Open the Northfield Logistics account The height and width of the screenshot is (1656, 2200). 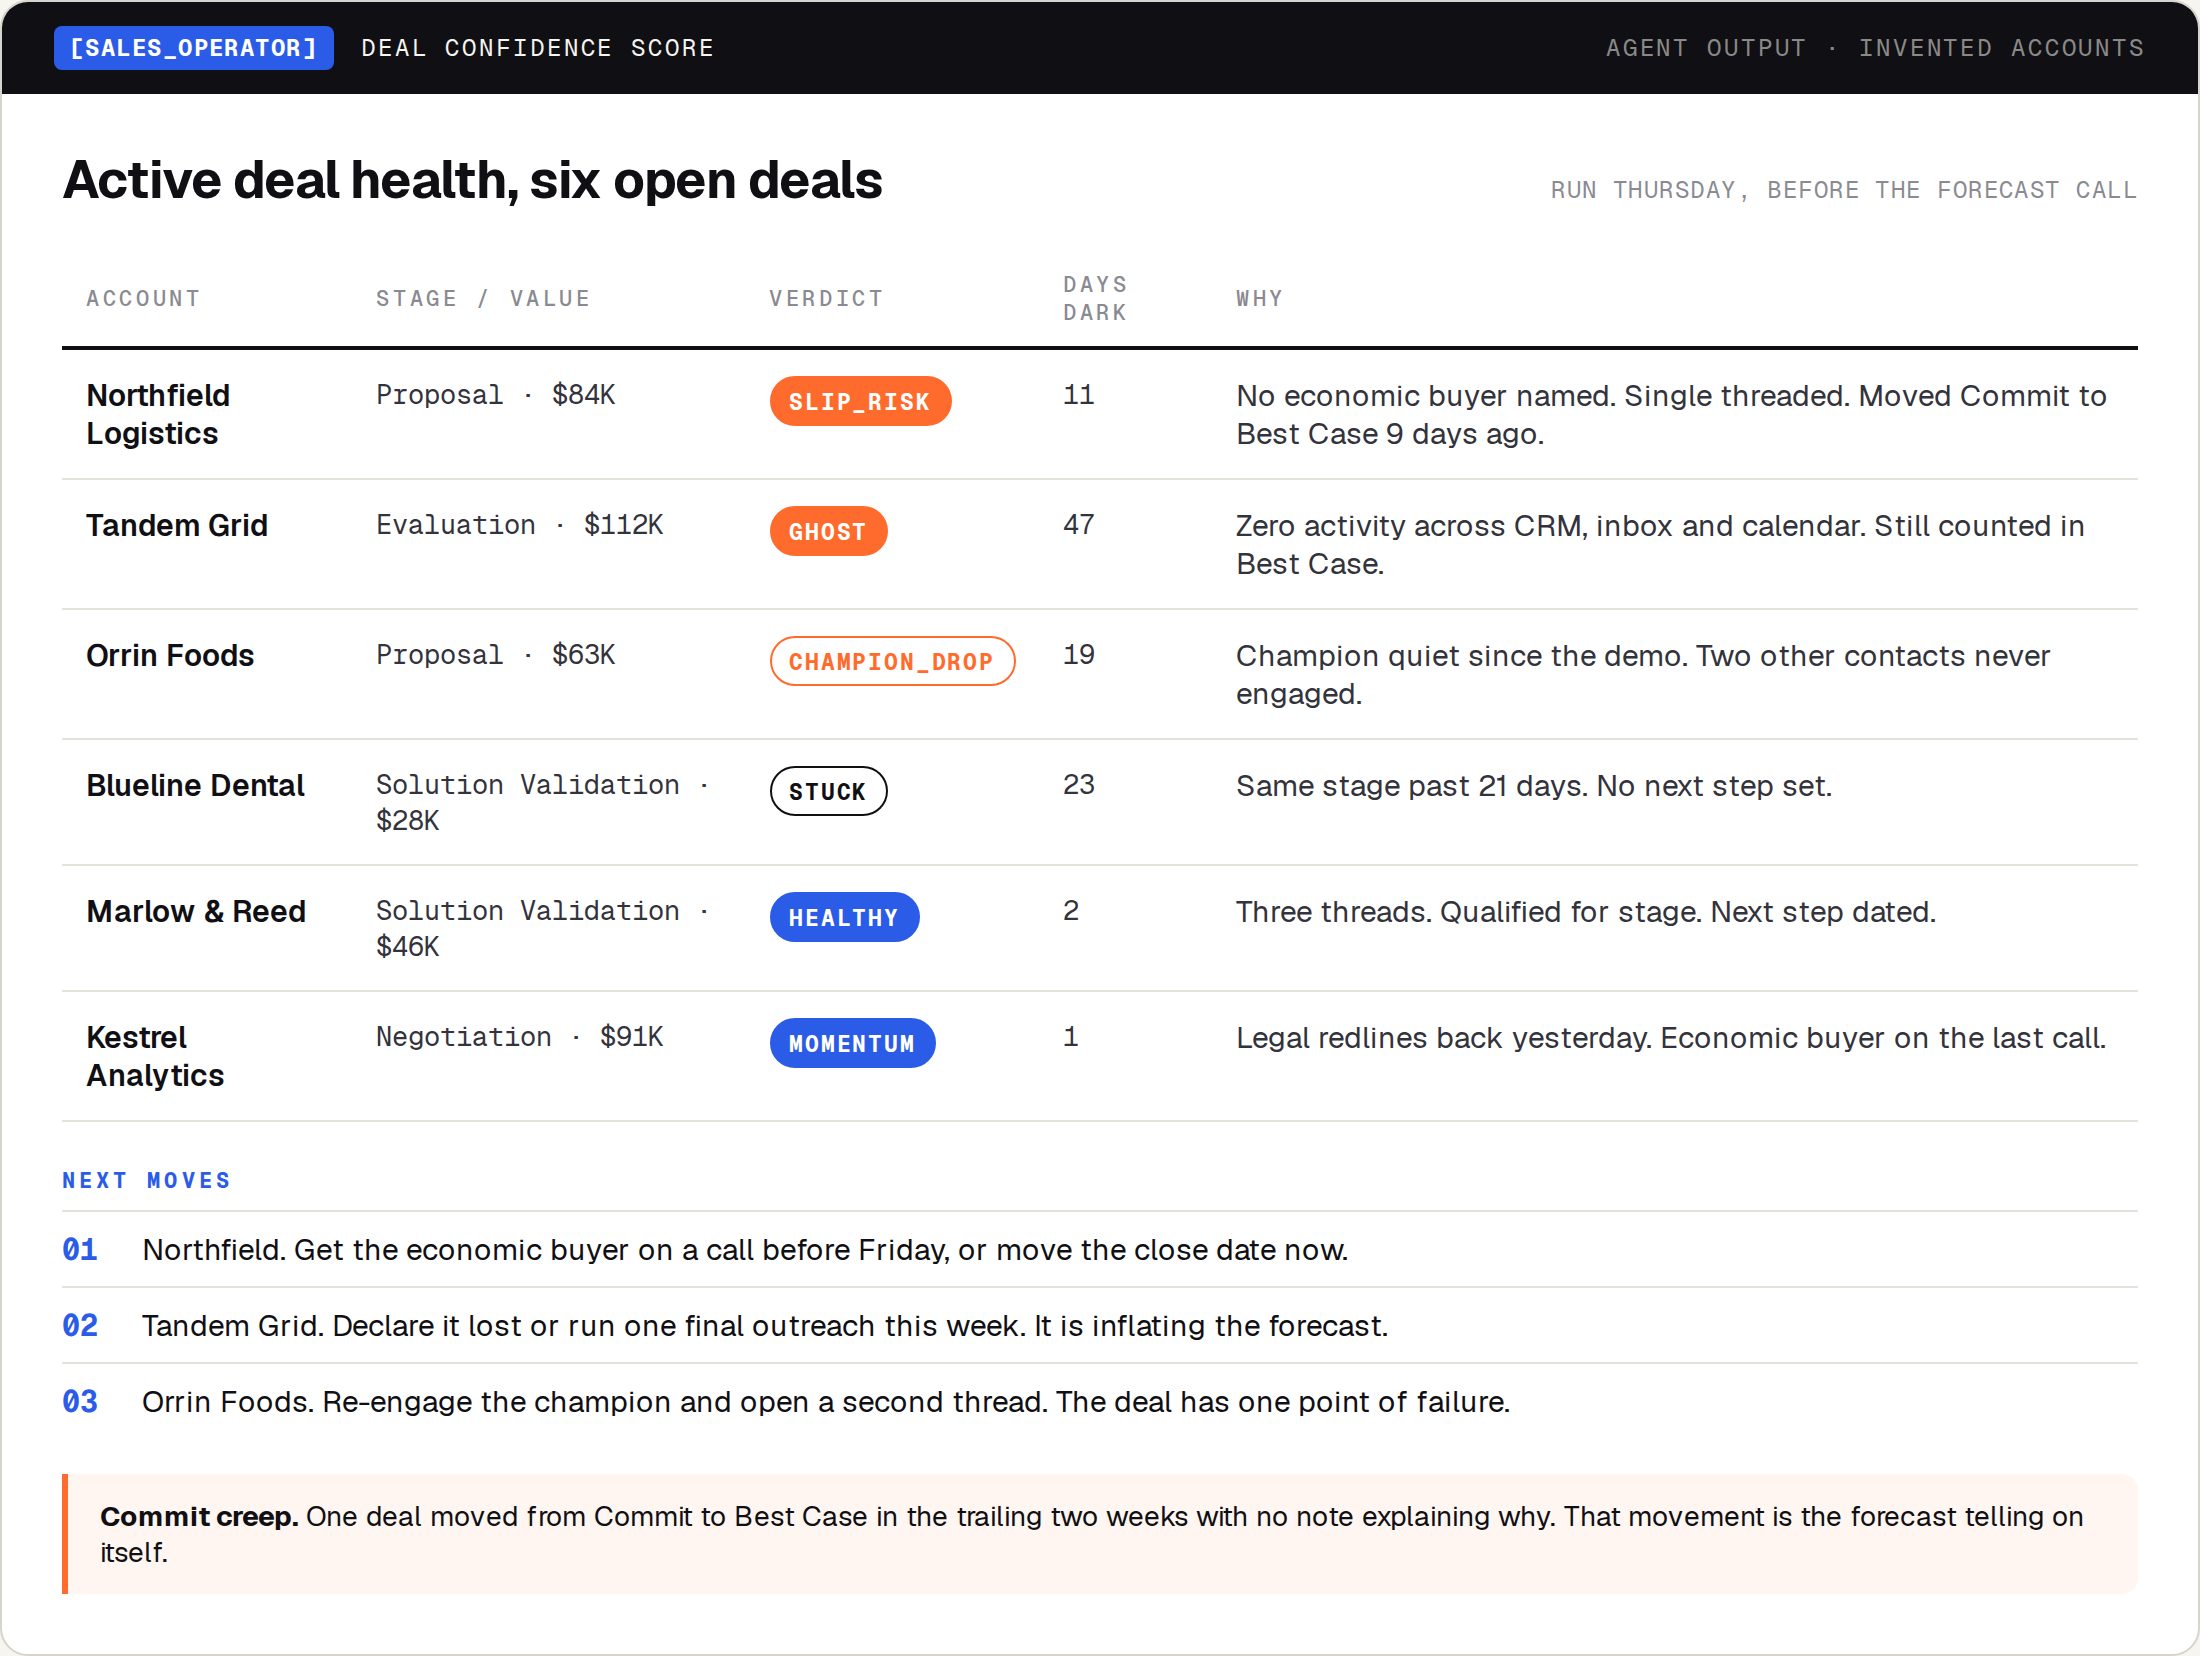pos(158,414)
